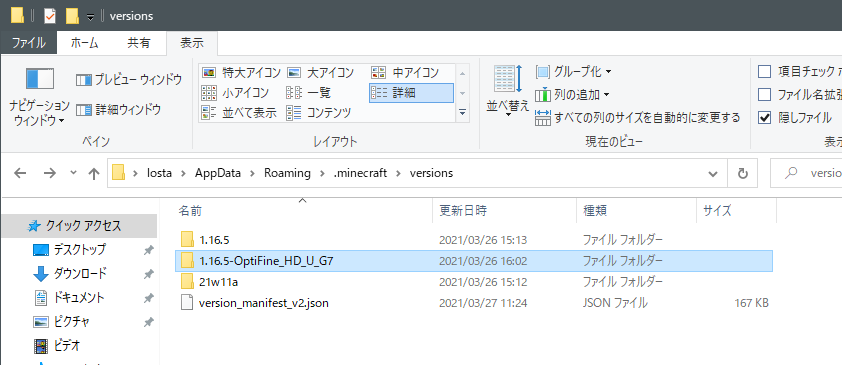Open the Group by (グループ化) dropdown

574,71
